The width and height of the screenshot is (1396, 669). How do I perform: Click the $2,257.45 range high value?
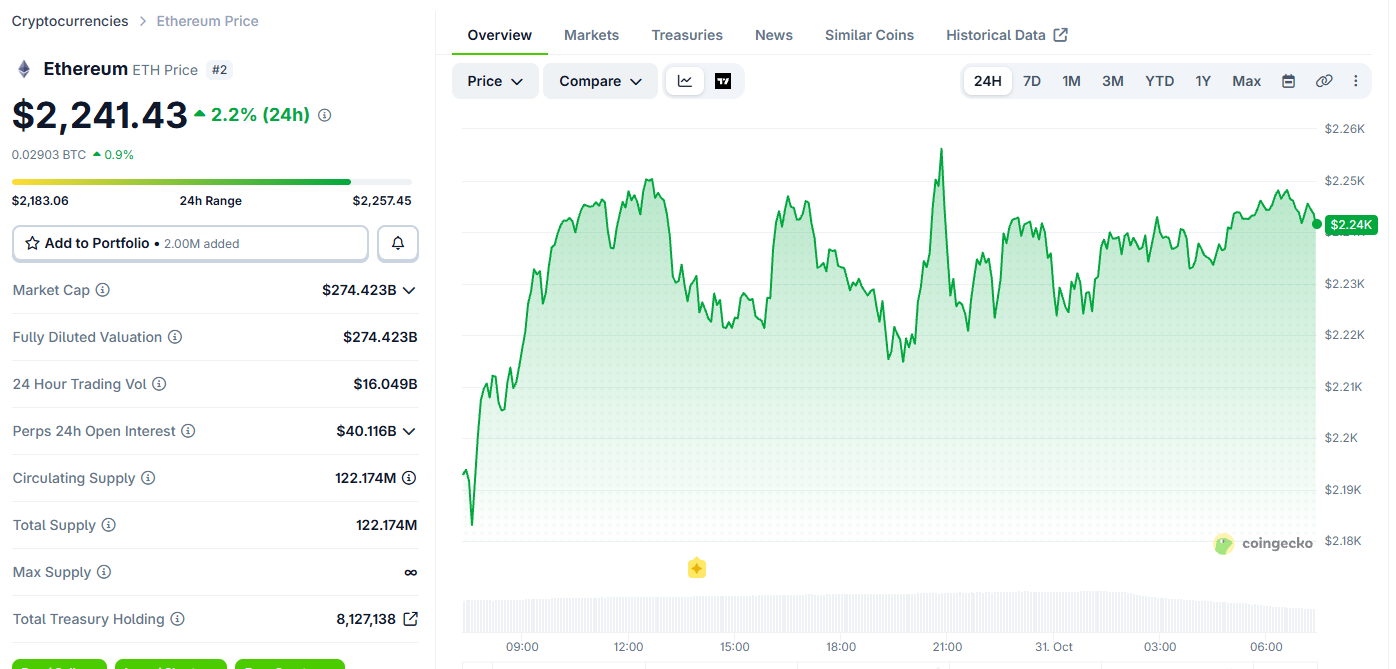coord(382,201)
